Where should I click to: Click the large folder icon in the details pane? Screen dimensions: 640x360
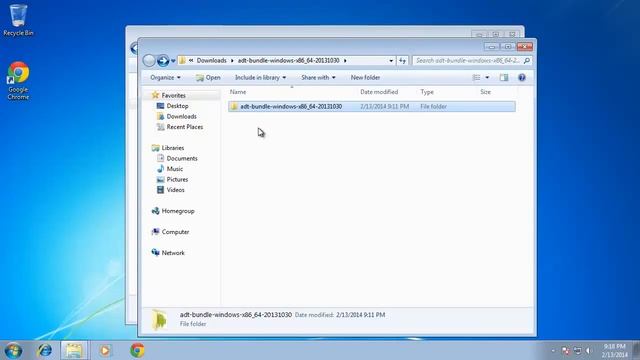coord(160,319)
